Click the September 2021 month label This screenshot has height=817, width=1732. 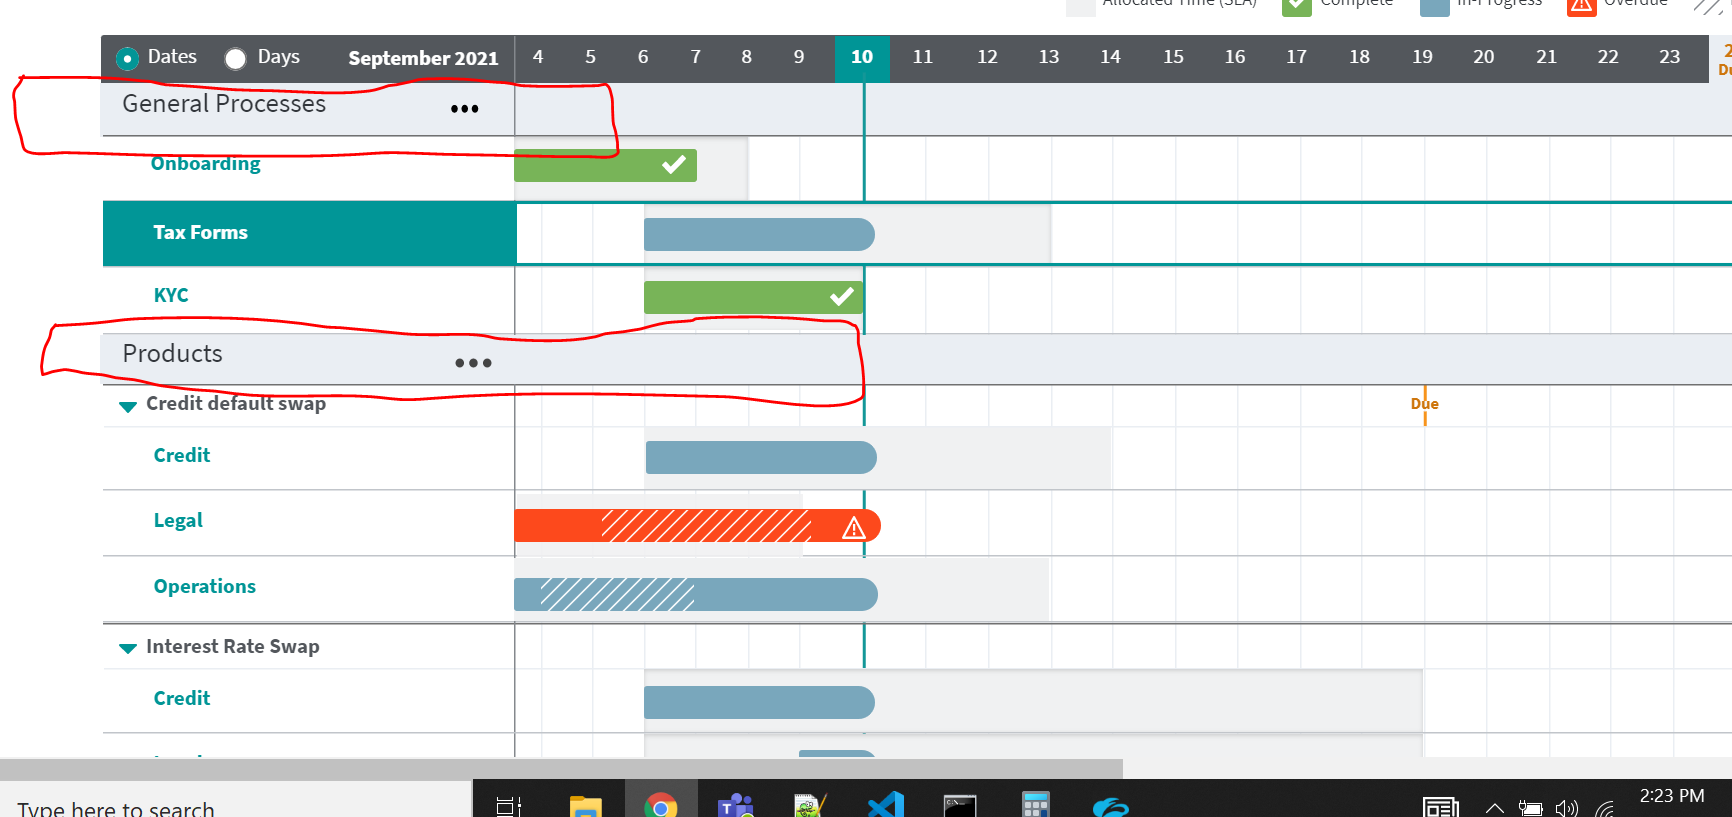point(423,58)
